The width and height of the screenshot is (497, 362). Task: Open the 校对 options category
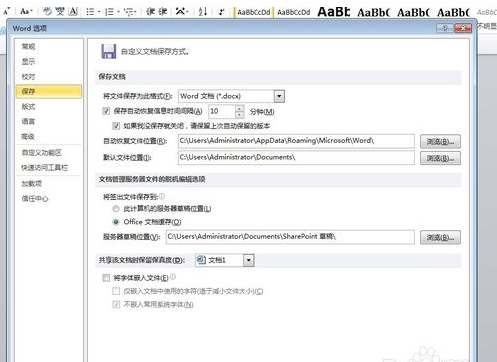[x=49, y=77]
